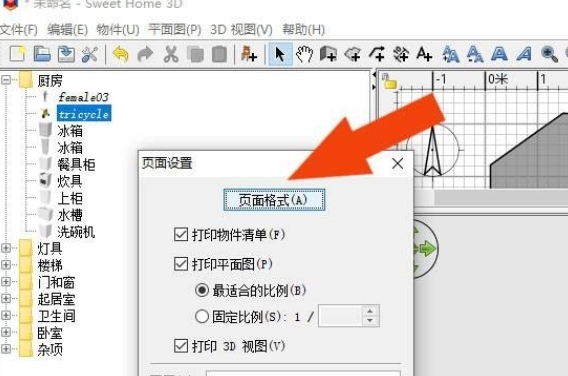
Task: Click the Add furniture icon
Action: tap(249, 54)
